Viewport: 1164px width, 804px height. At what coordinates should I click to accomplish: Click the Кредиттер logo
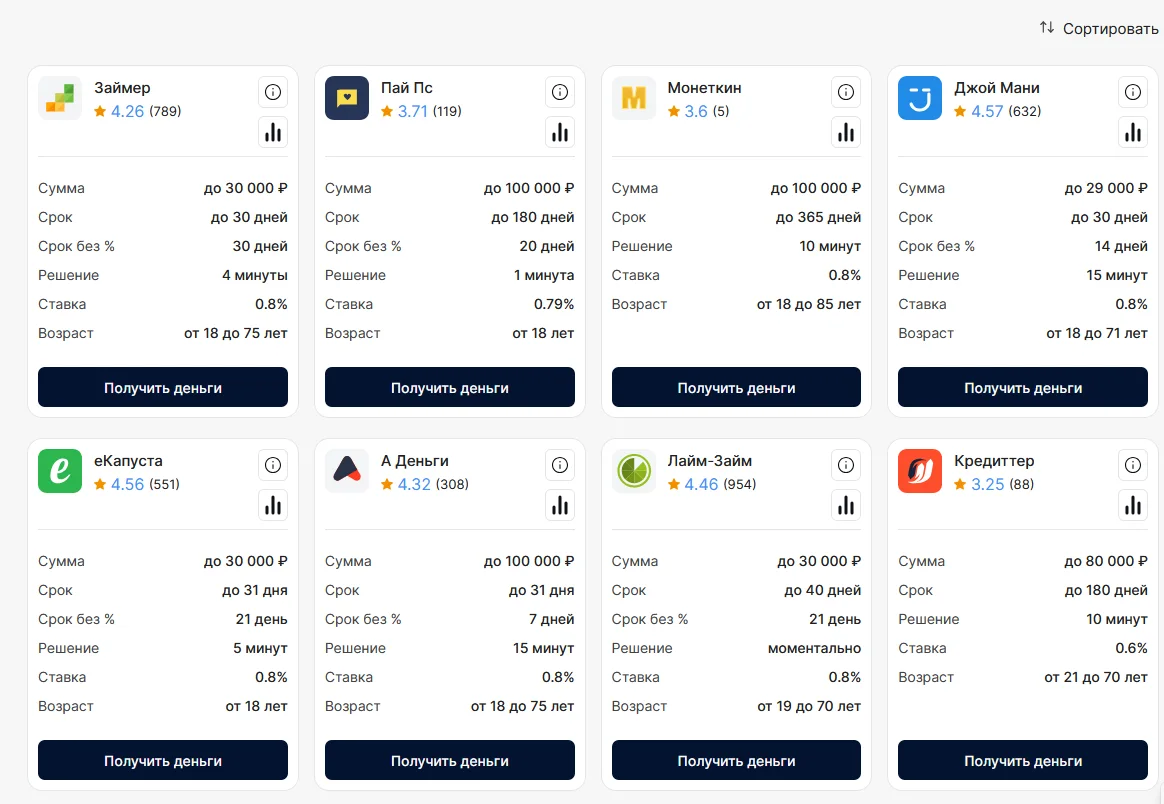click(x=920, y=471)
